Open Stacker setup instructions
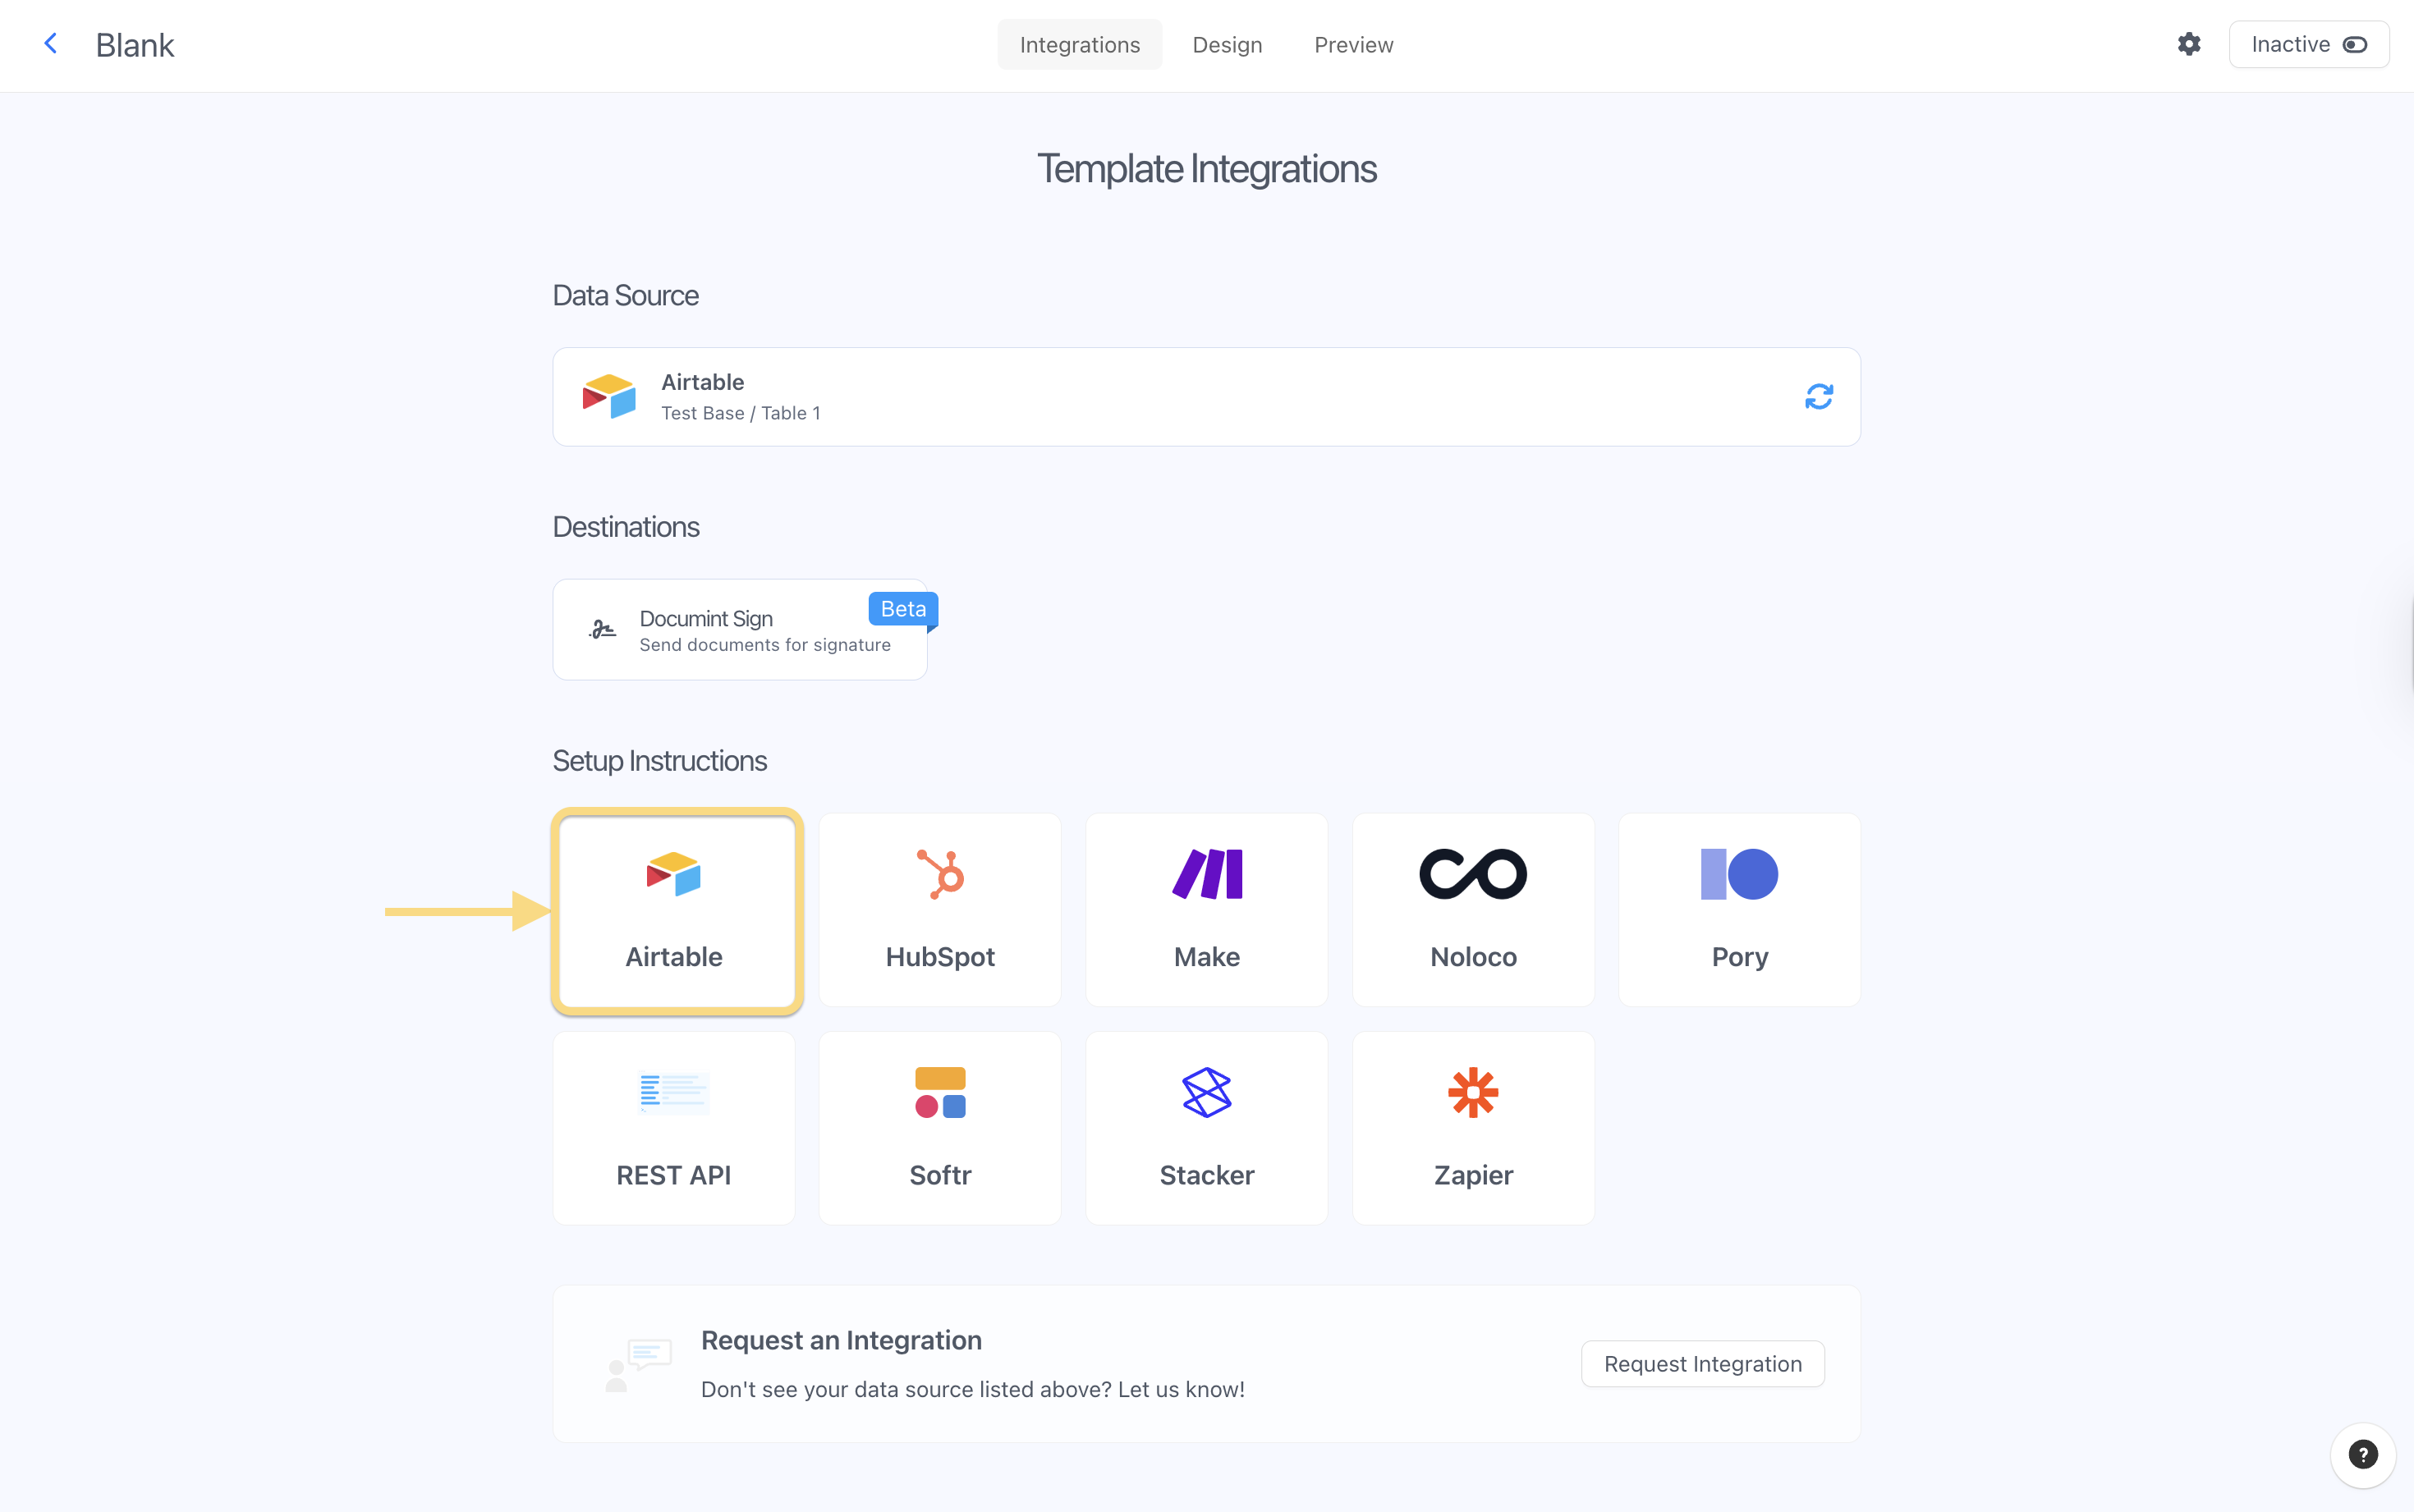The image size is (2414, 1512). [1206, 1127]
